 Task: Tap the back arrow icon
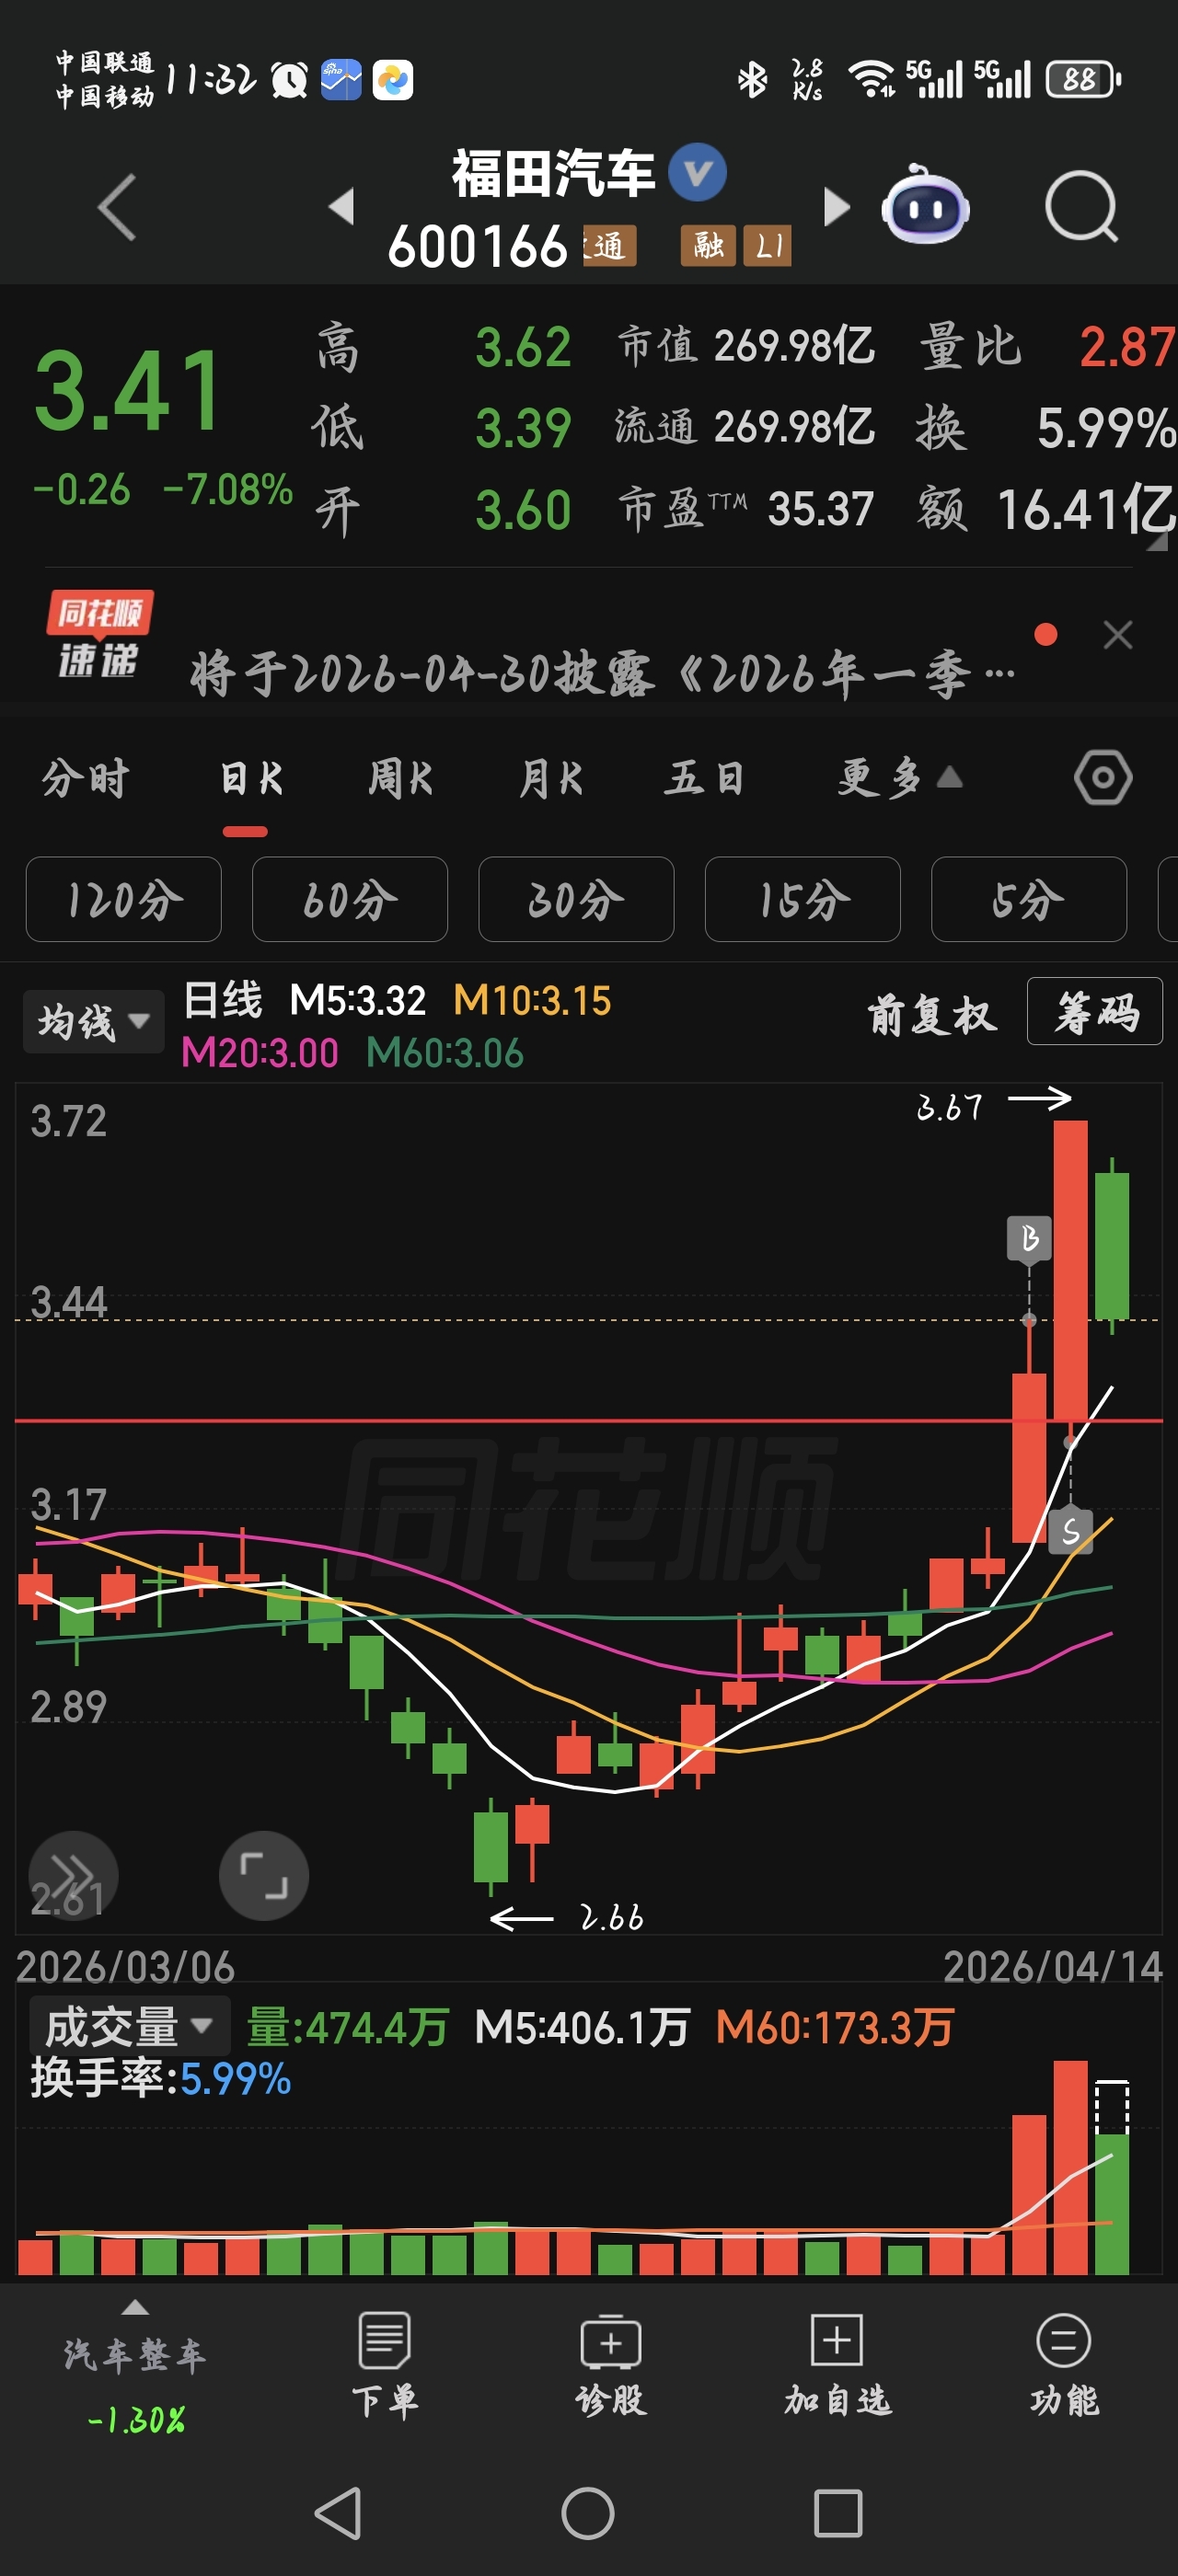pyautogui.click(x=117, y=207)
